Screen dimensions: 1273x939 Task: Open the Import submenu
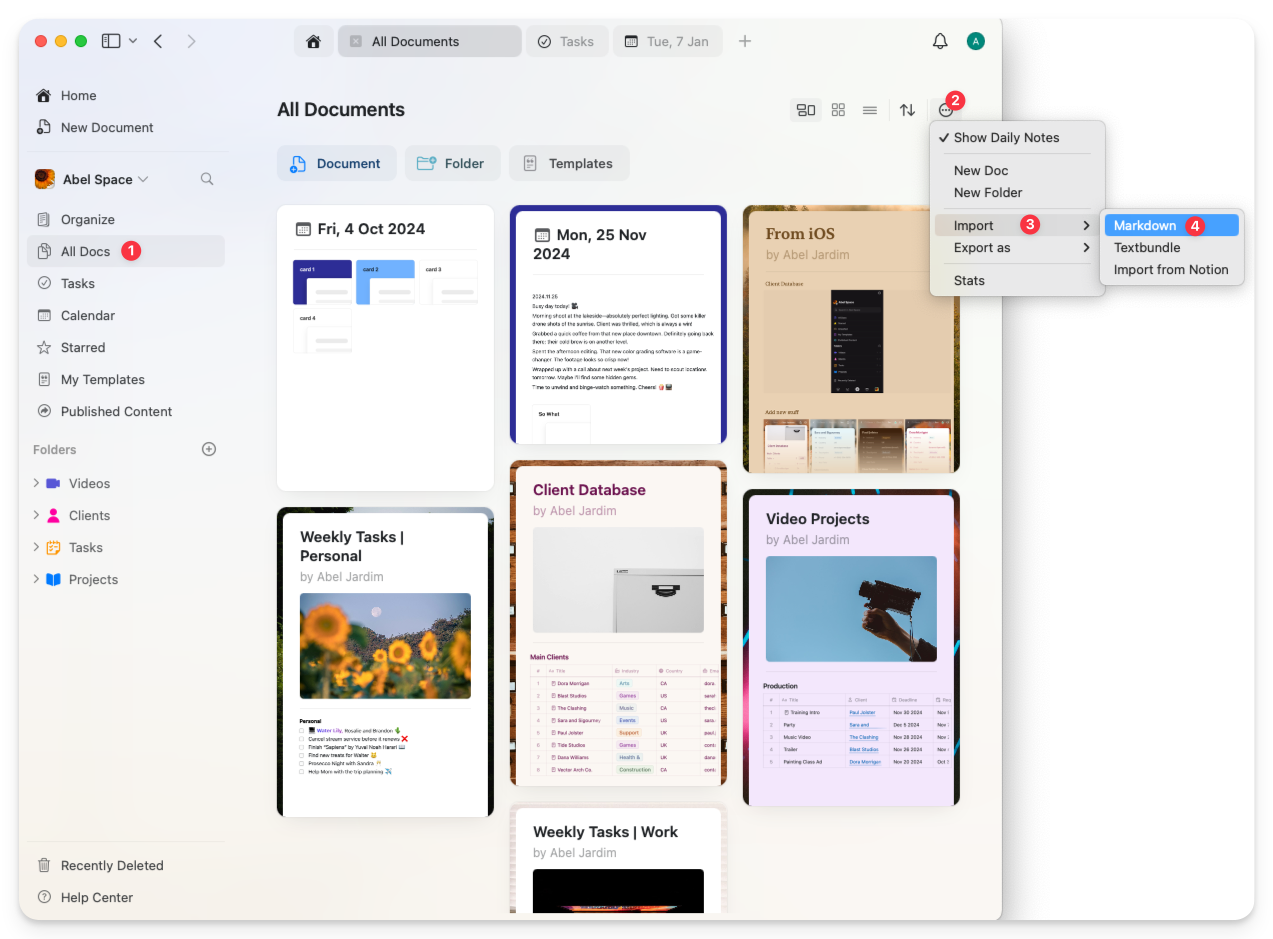pos(1017,226)
